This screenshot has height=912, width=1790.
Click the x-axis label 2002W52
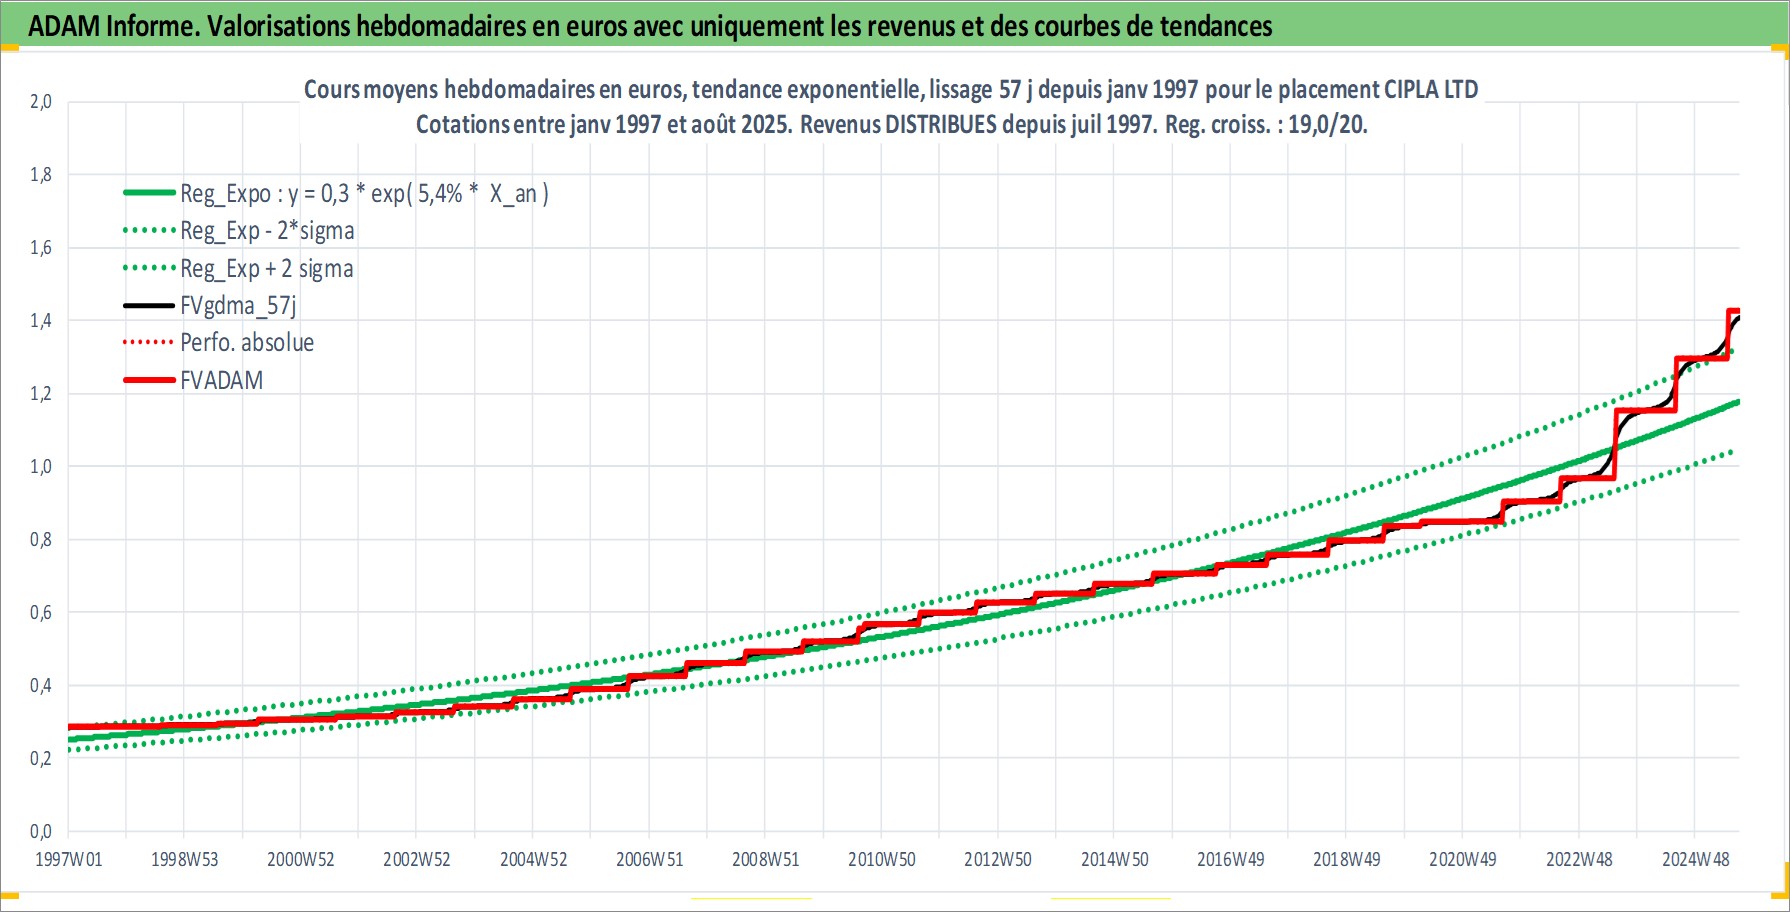pos(417,860)
